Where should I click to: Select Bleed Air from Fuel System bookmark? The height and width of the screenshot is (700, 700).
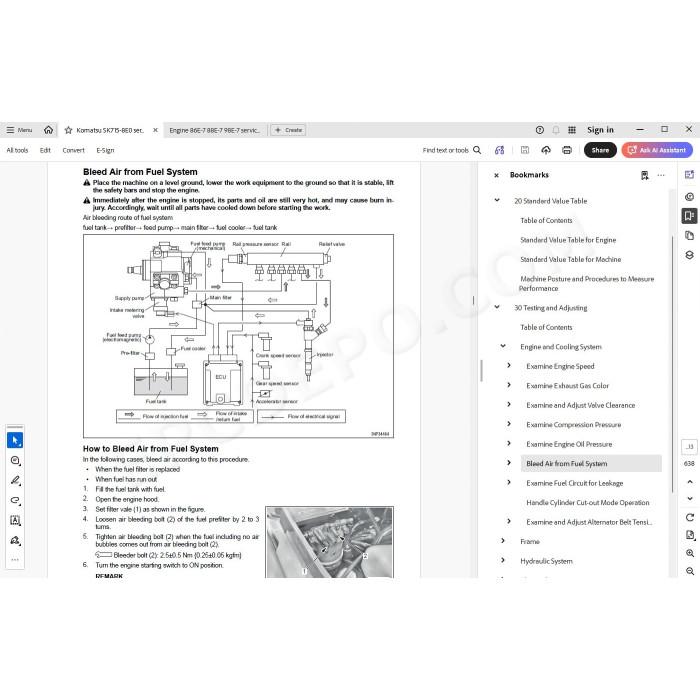591,463
